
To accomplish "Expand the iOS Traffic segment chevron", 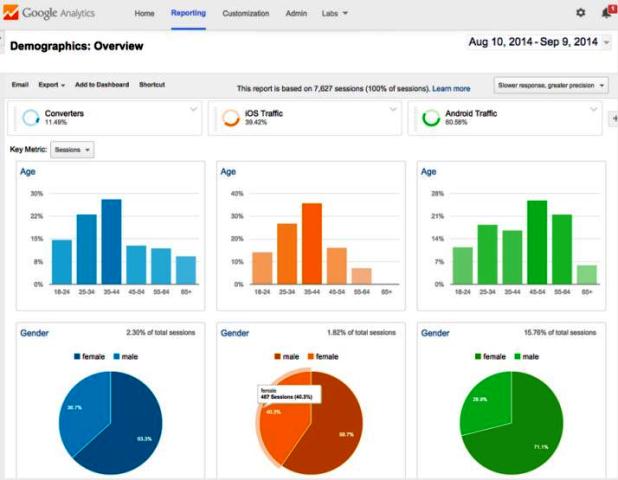I will point(393,109).
